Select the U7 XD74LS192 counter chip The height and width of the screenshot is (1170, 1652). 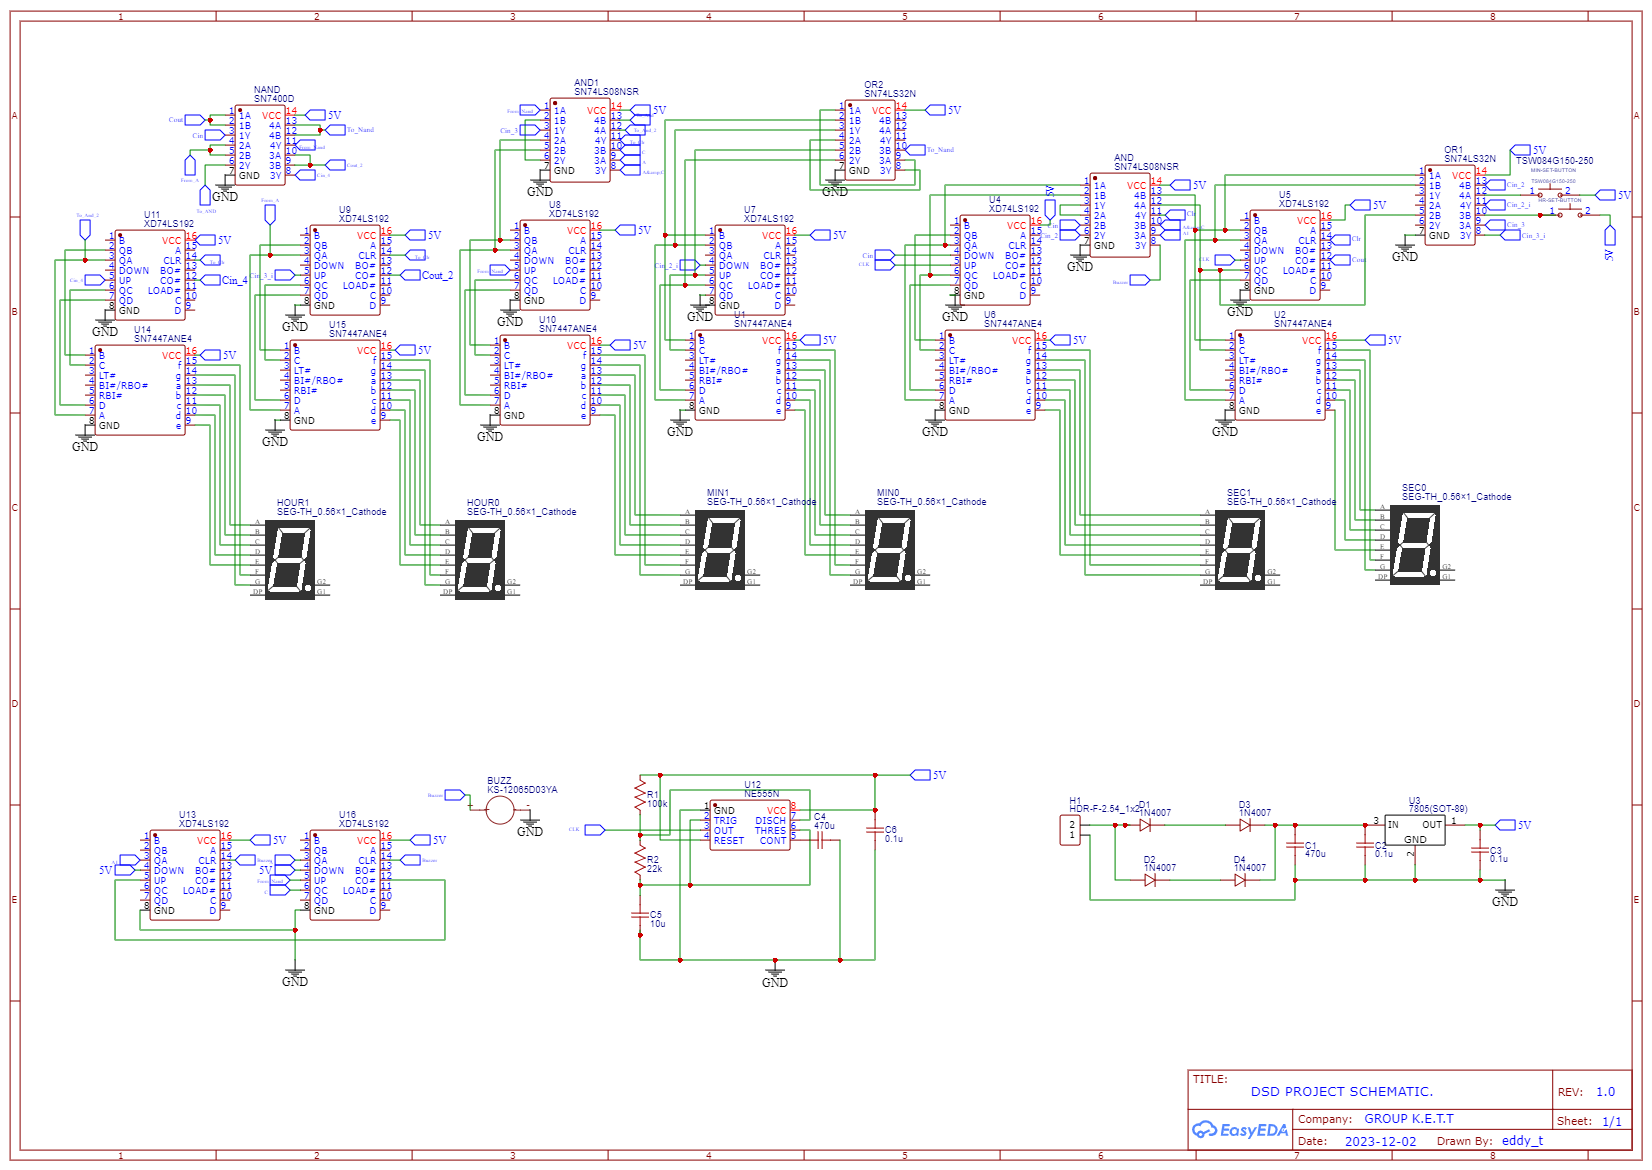click(750, 270)
